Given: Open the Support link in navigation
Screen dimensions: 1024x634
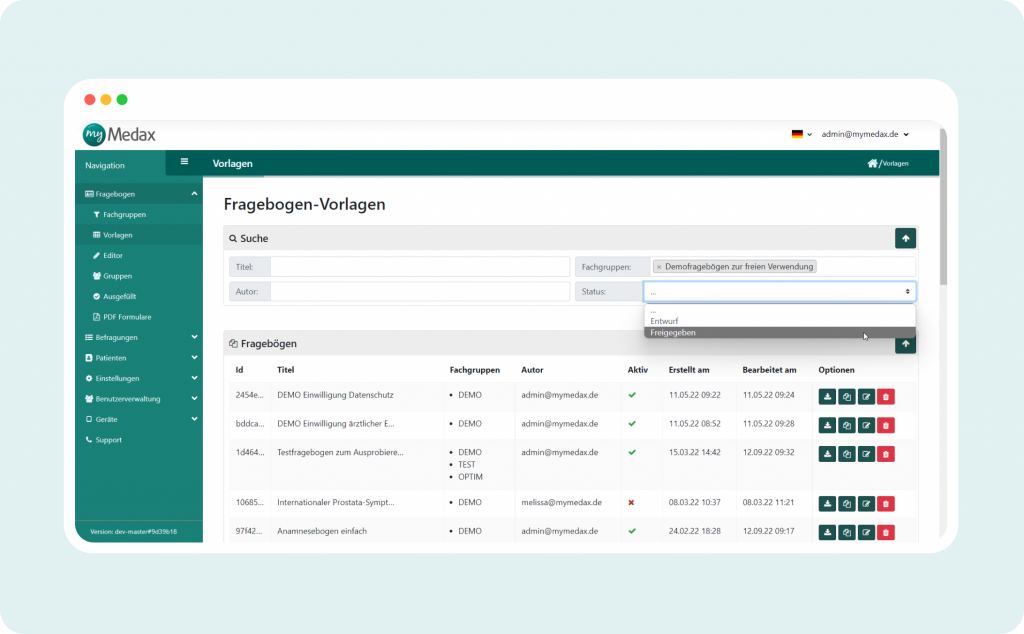Looking at the screenshot, I should point(108,440).
